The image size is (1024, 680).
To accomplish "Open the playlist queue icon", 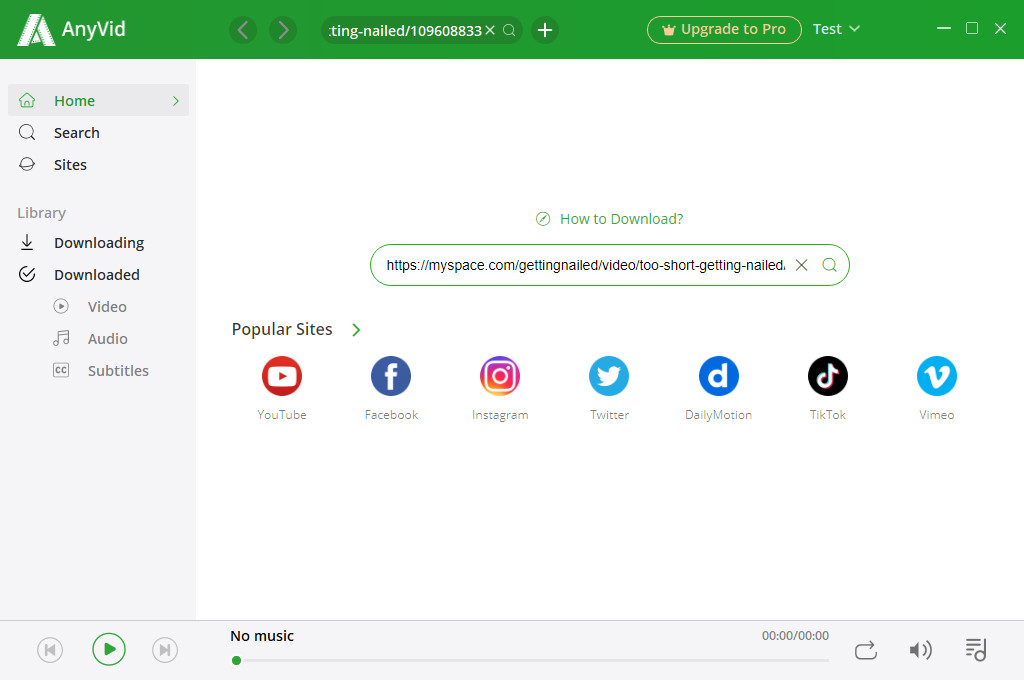I will click(x=976, y=649).
